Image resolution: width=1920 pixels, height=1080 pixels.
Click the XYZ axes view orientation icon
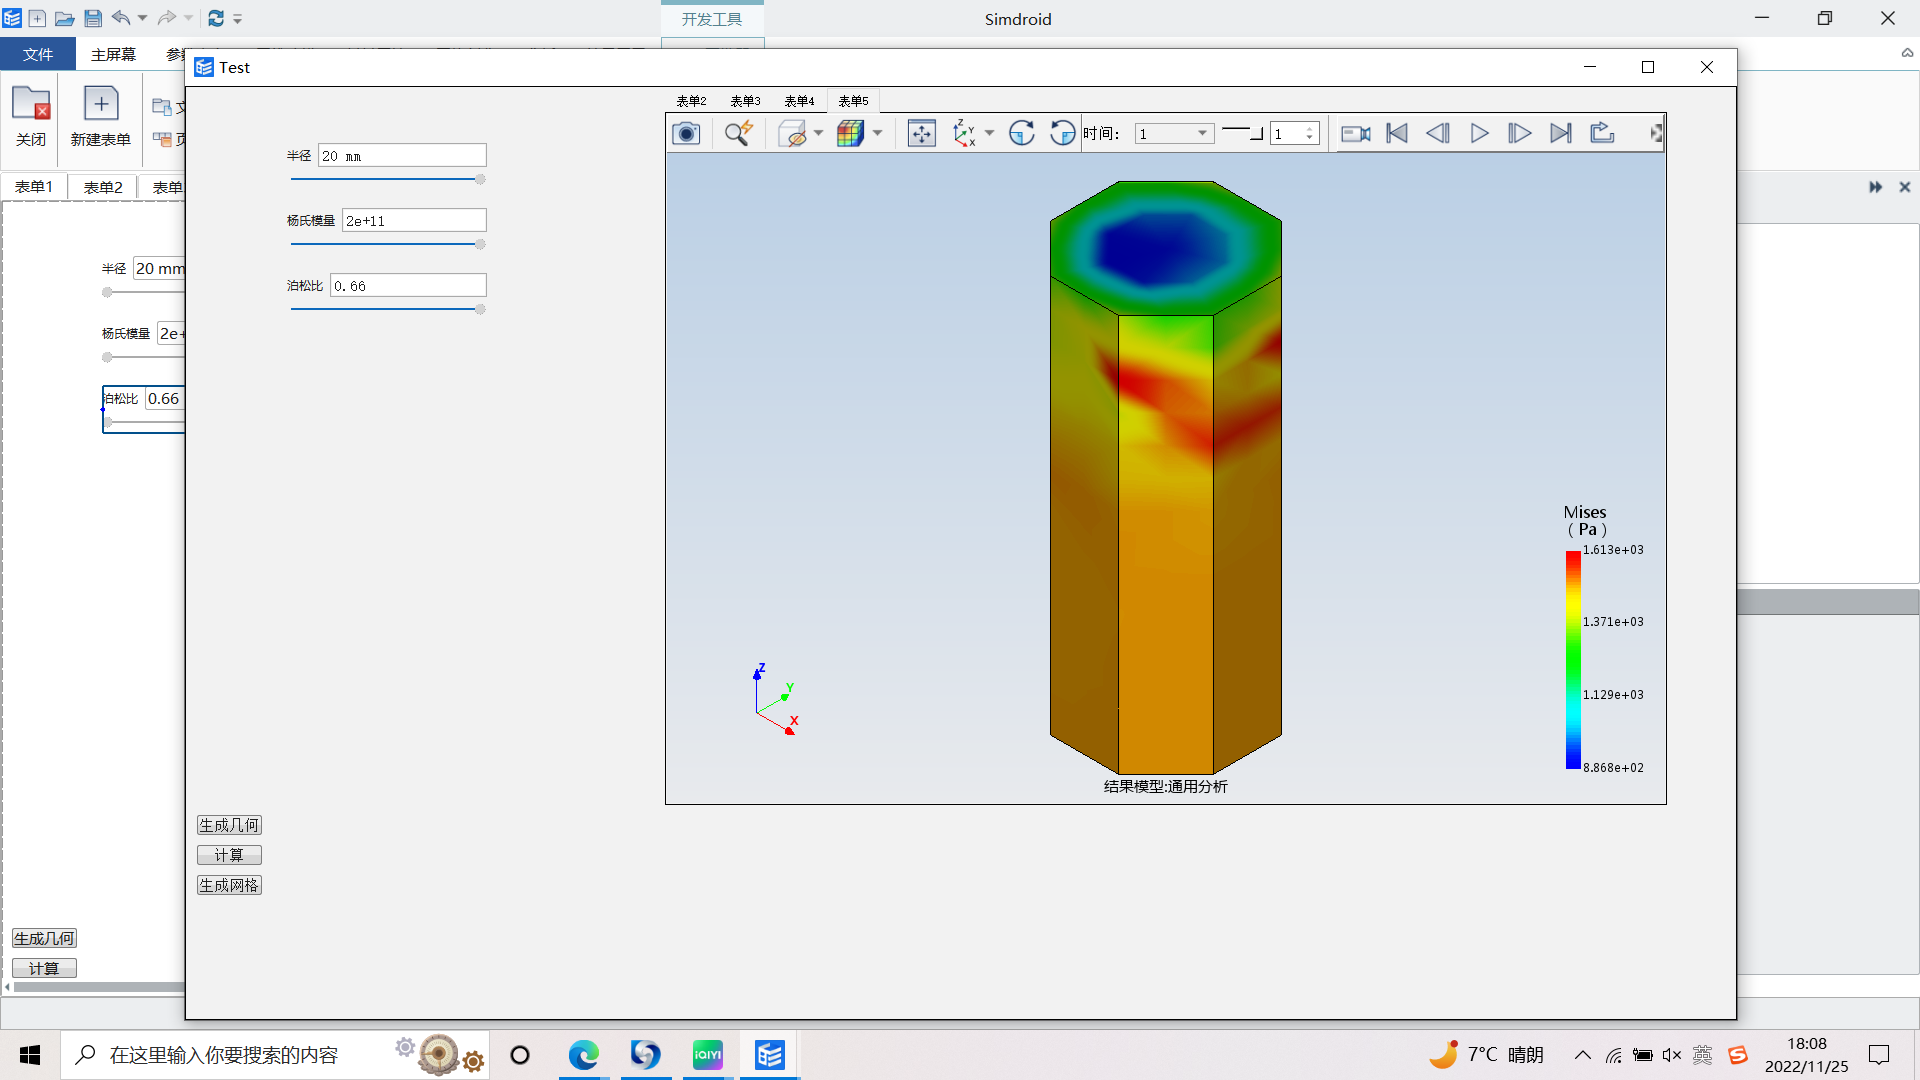964,133
